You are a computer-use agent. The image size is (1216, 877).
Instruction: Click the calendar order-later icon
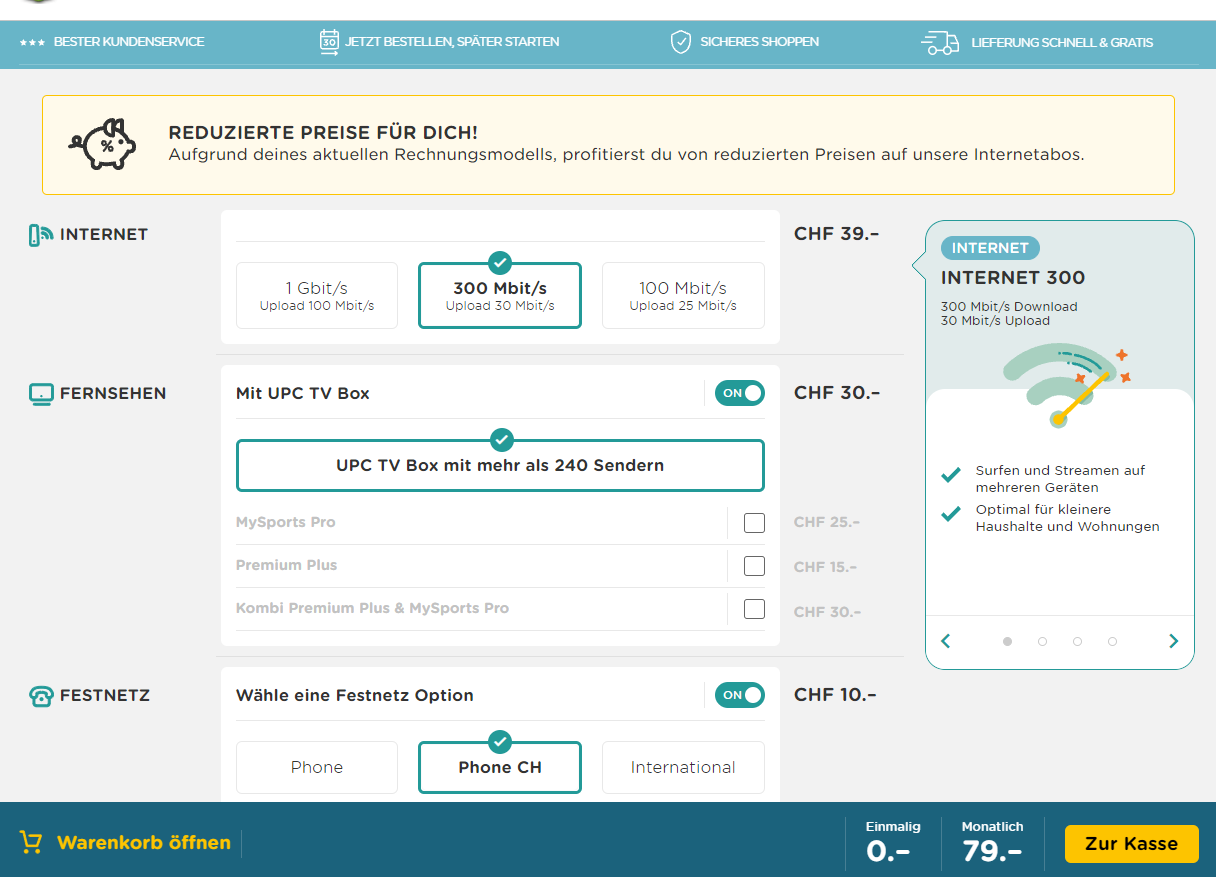pos(329,42)
